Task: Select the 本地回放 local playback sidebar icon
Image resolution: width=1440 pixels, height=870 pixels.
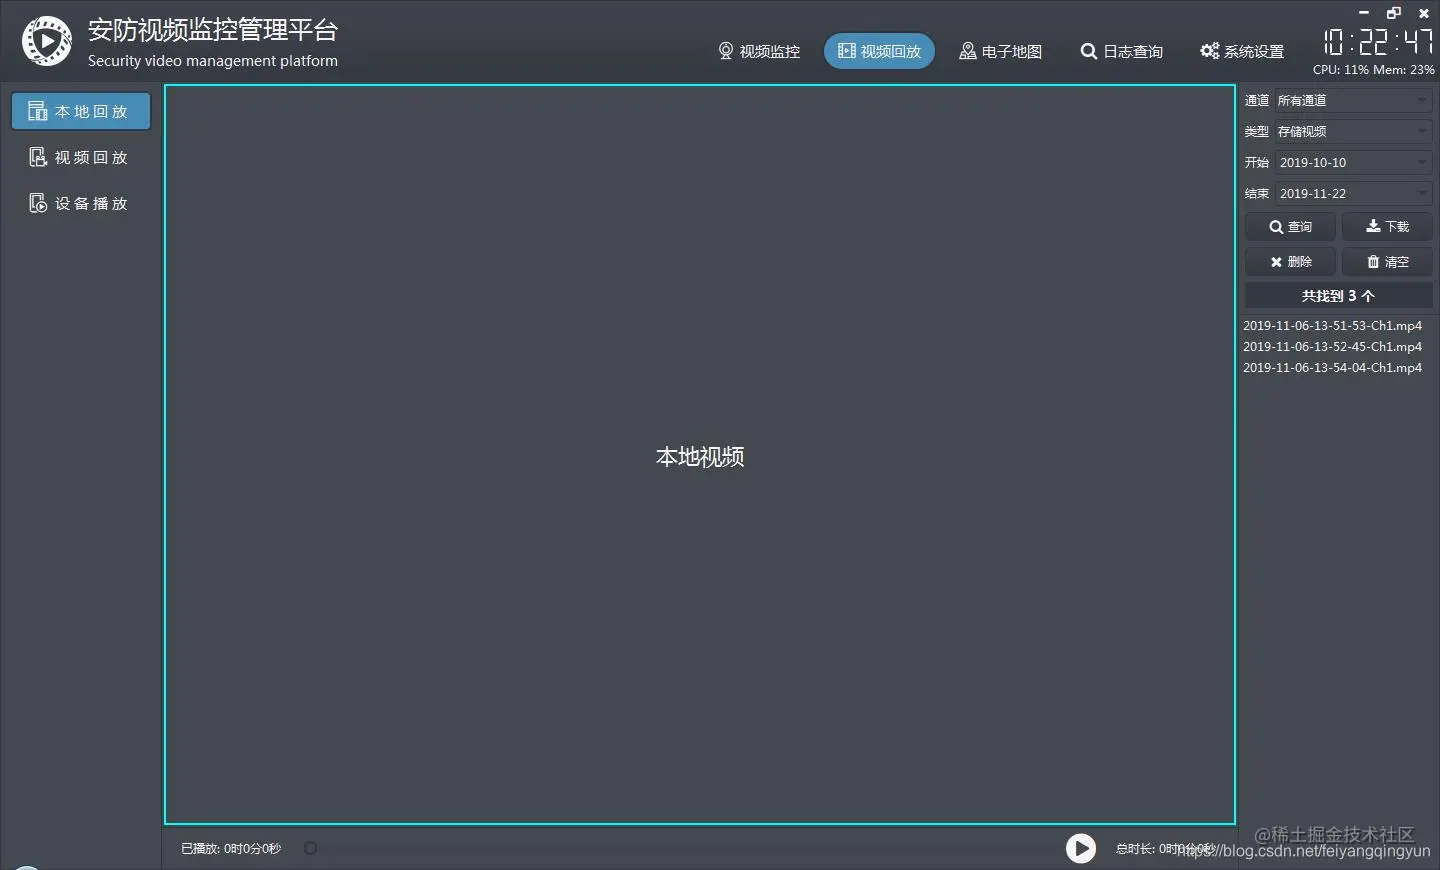Action: (37, 111)
